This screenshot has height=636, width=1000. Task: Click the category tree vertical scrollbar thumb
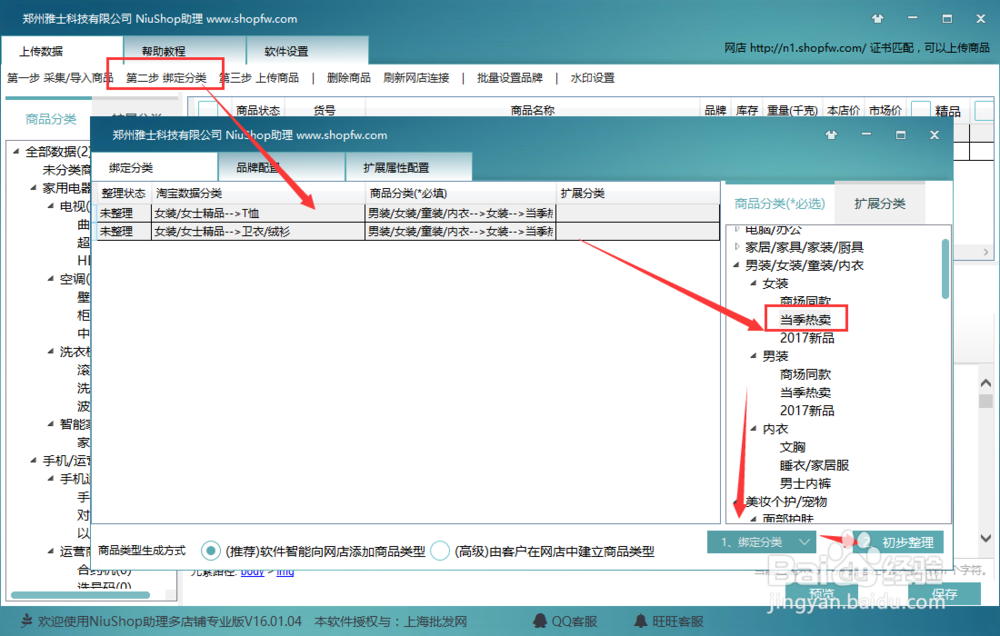[x=945, y=269]
